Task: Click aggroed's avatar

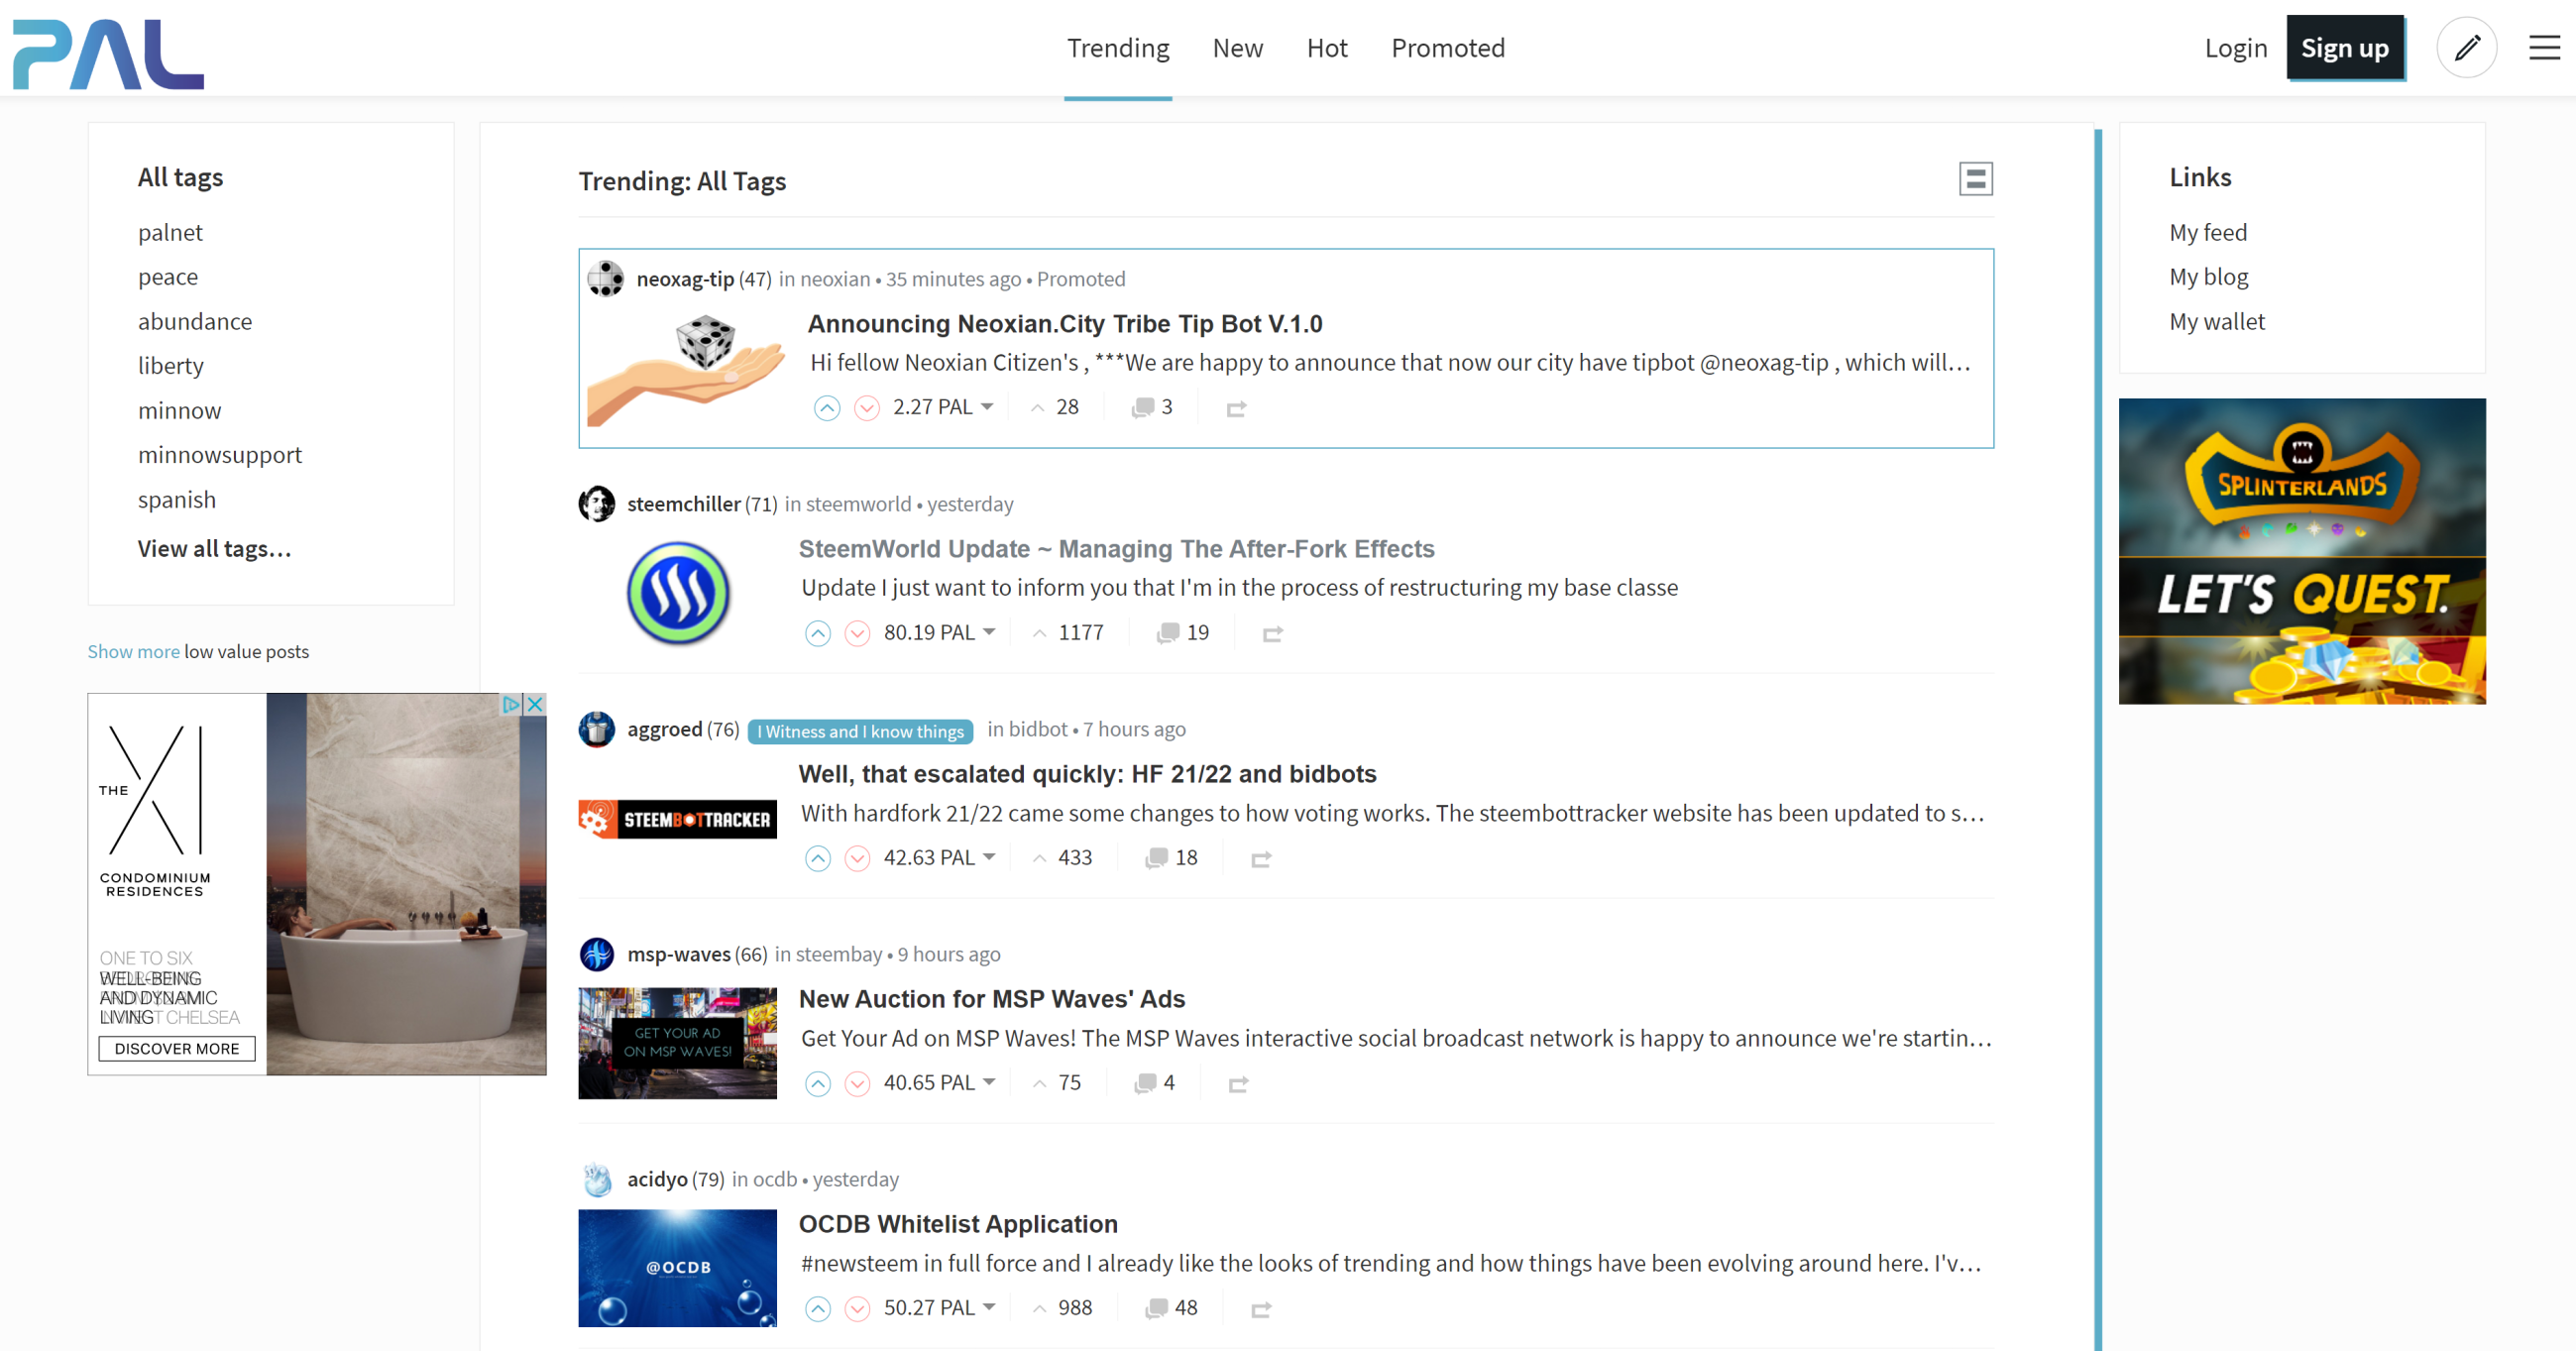Action: coord(597,729)
